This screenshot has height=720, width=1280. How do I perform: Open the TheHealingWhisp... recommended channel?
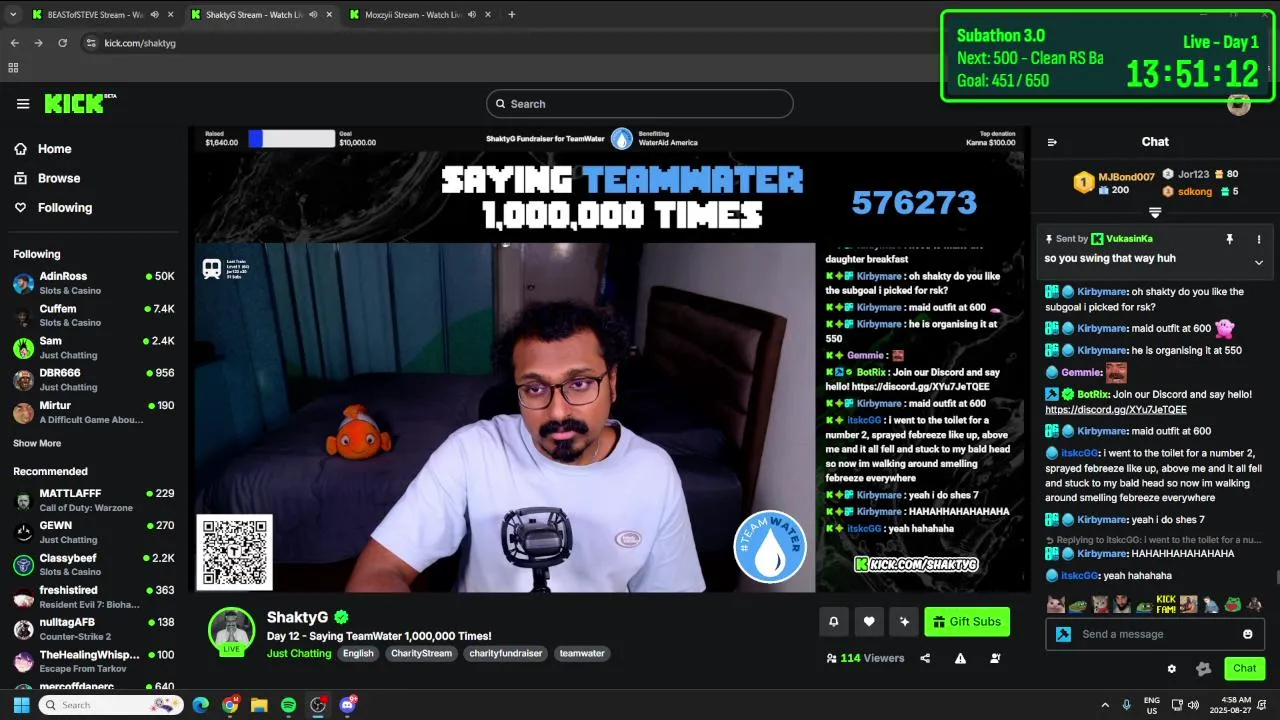coord(94,661)
